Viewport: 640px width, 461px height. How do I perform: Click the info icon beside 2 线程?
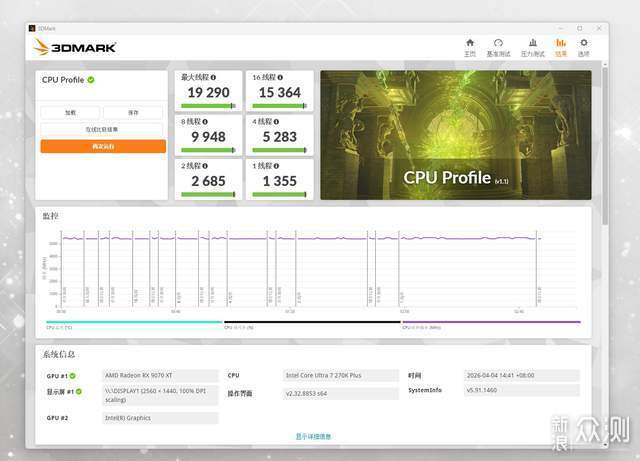point(205,166)
